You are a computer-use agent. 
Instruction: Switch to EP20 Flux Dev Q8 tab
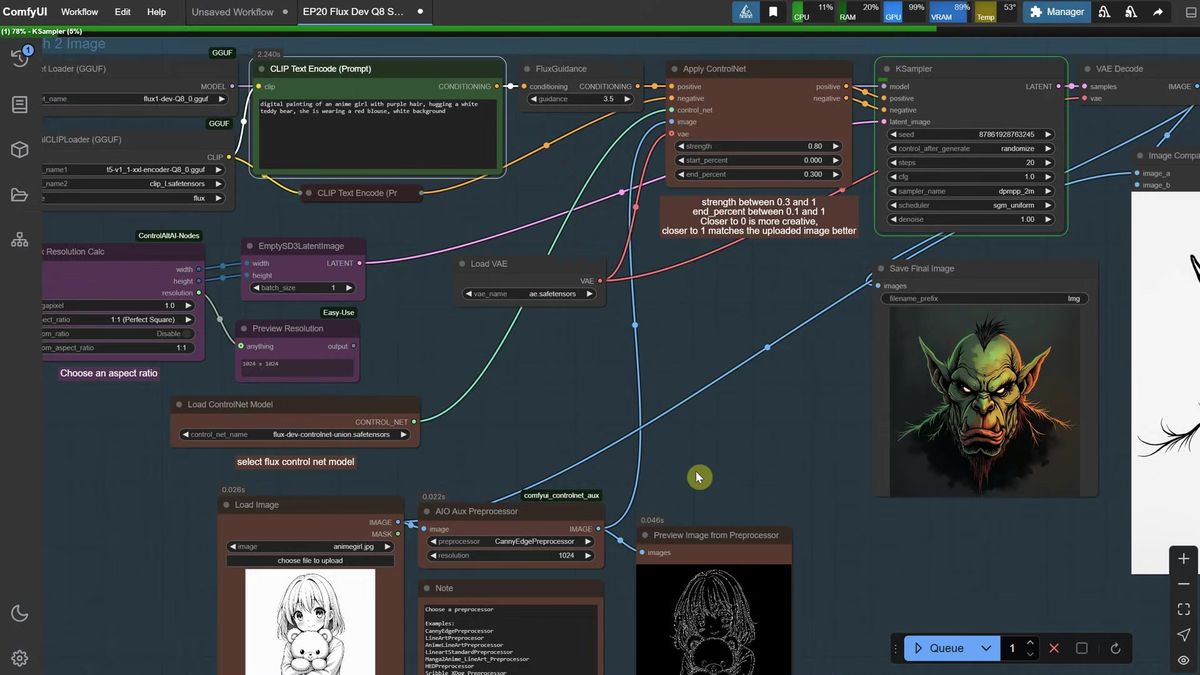click(353, 12)
